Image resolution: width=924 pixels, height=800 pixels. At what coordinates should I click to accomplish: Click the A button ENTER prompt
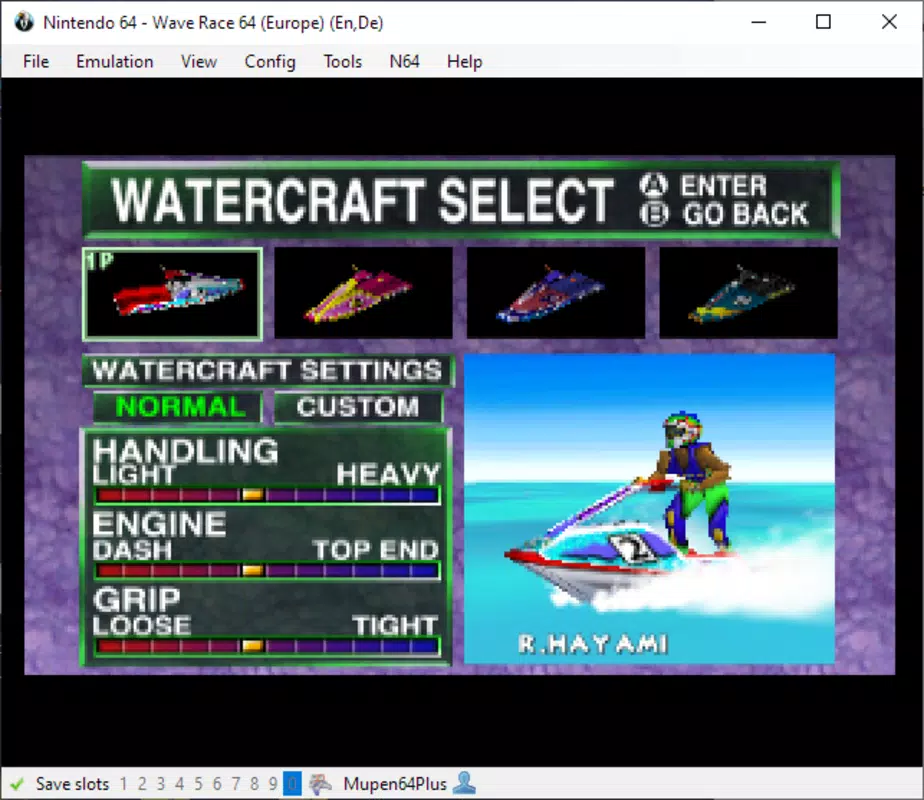click(x=704, y=186)
